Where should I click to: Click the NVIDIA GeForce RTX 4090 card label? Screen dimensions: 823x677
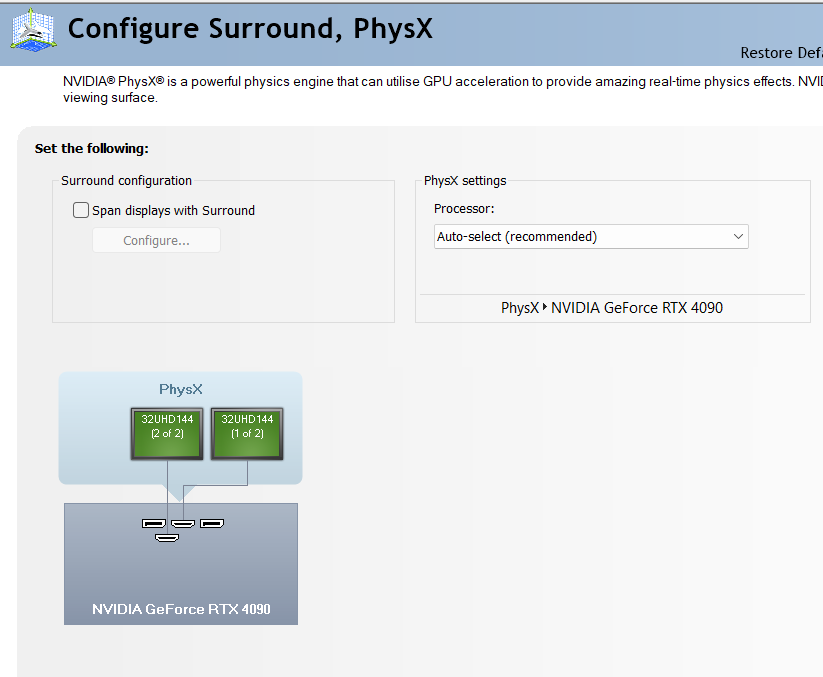pos(181,609)
